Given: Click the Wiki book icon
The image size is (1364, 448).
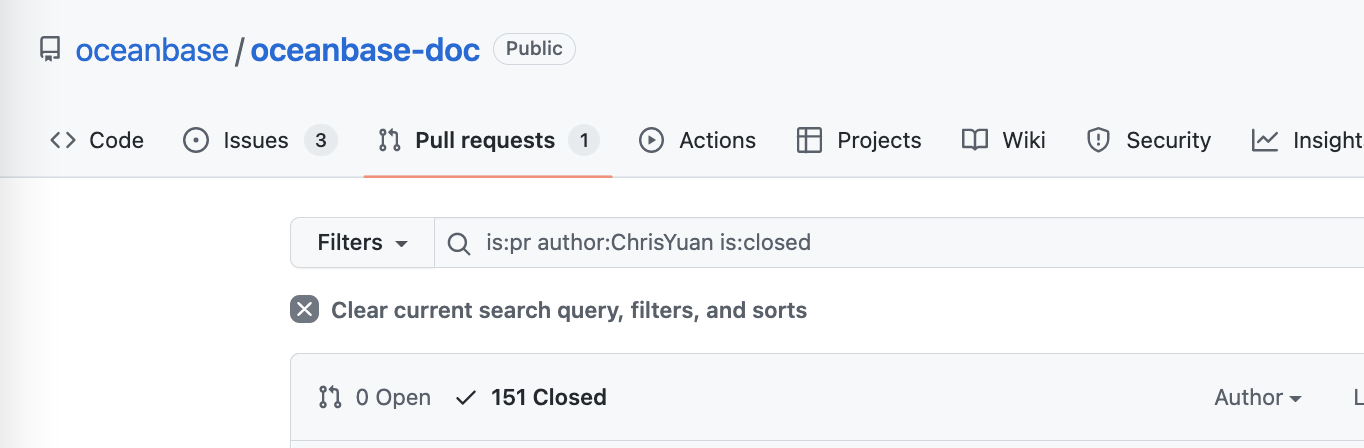Looking at the screenshot, I should click(975, 141).
